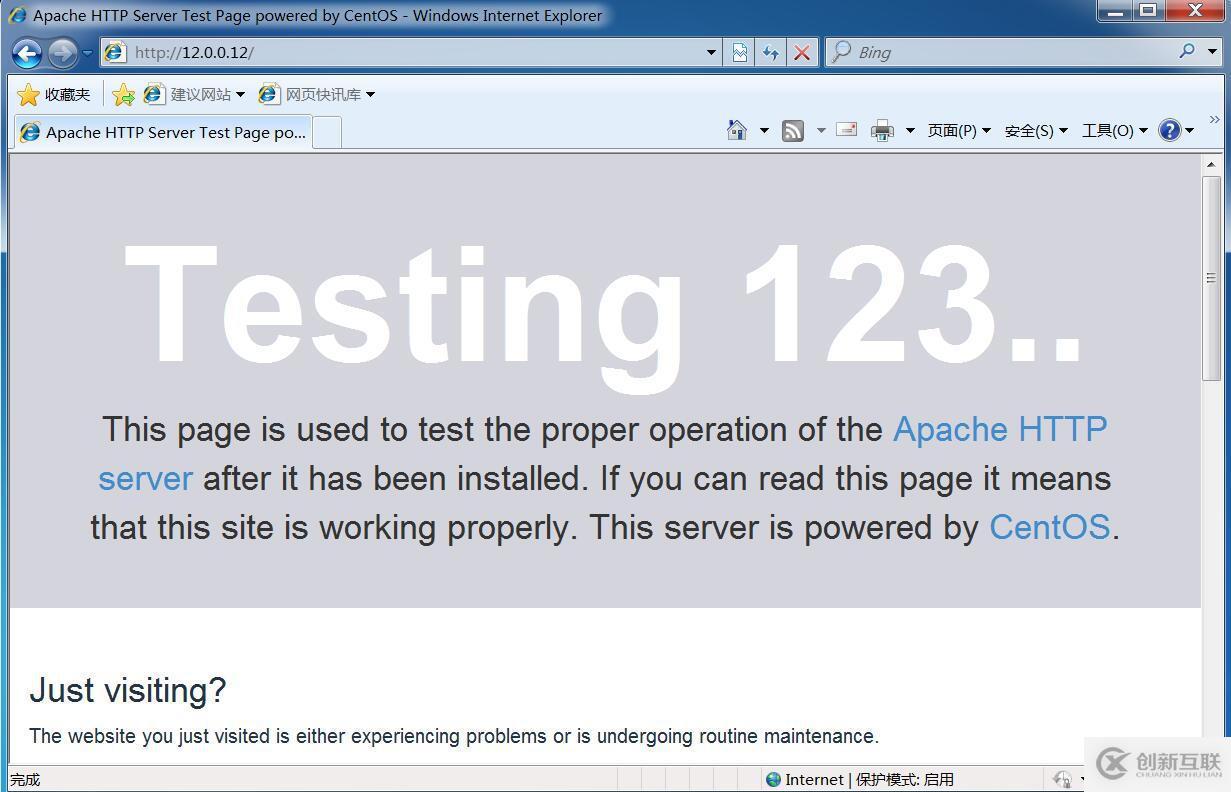Expand the address bar URL history dropdown

tap(711, 52)
